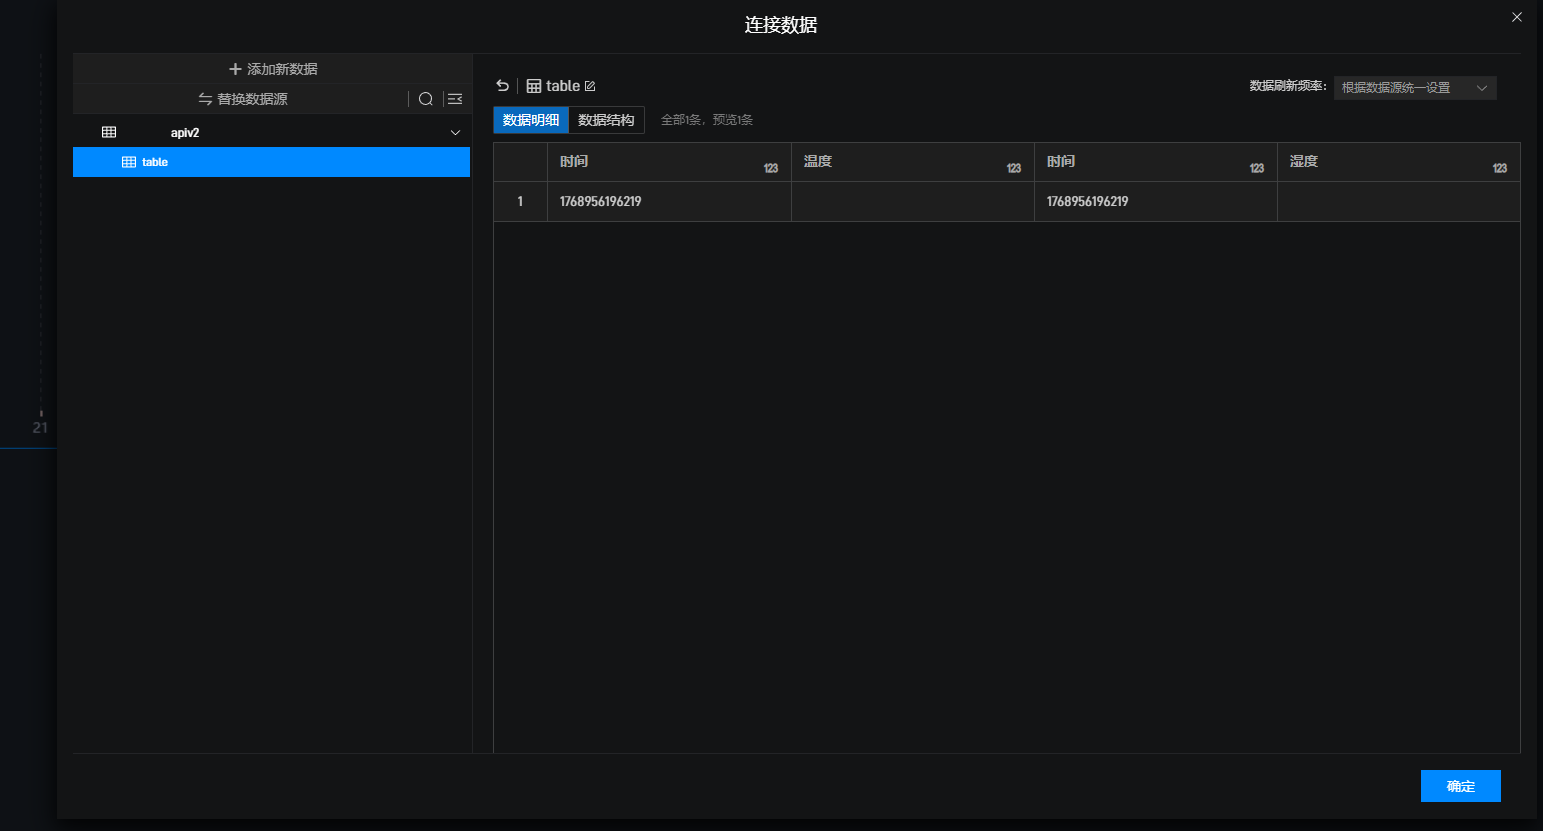
Task: Switch to the 数据结构 tab
Action: (606, 120)
